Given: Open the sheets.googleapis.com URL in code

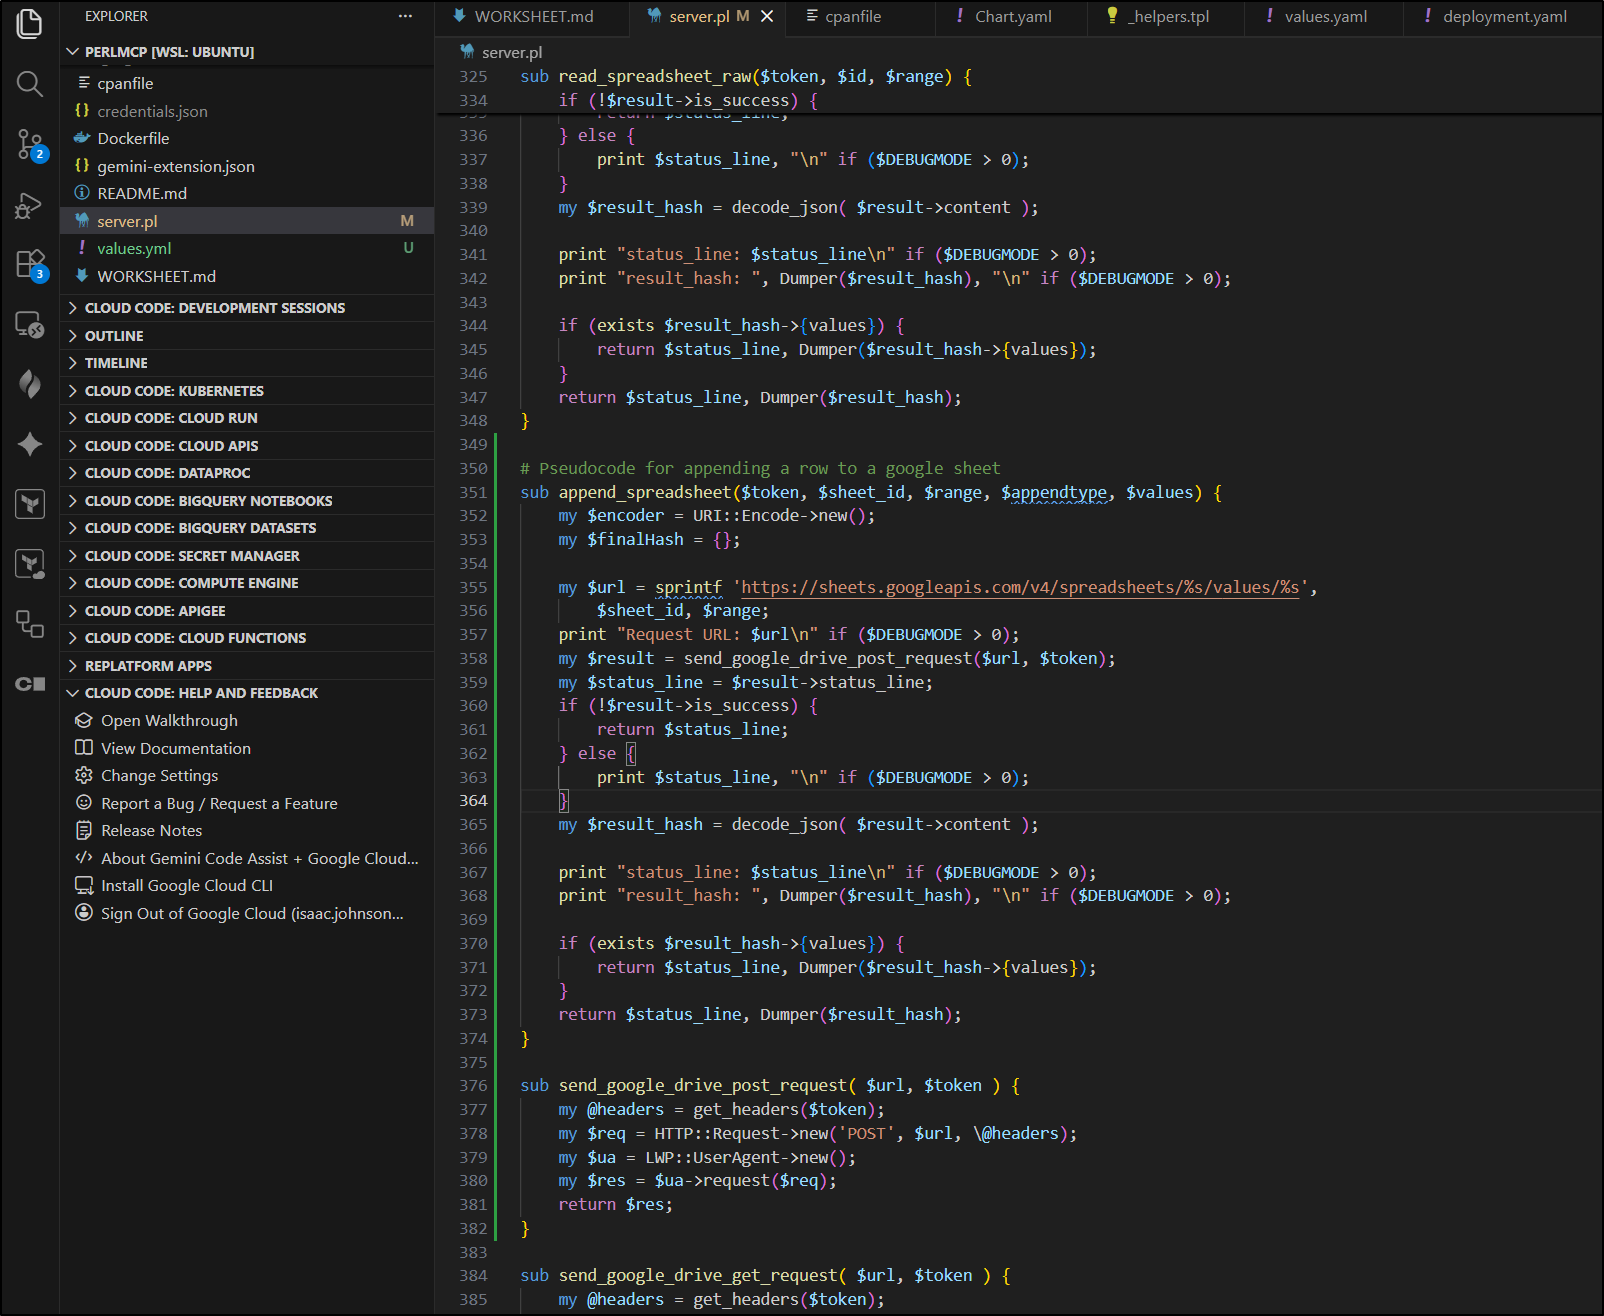Looking at the screenshot, I should (x=1019, y=587).
